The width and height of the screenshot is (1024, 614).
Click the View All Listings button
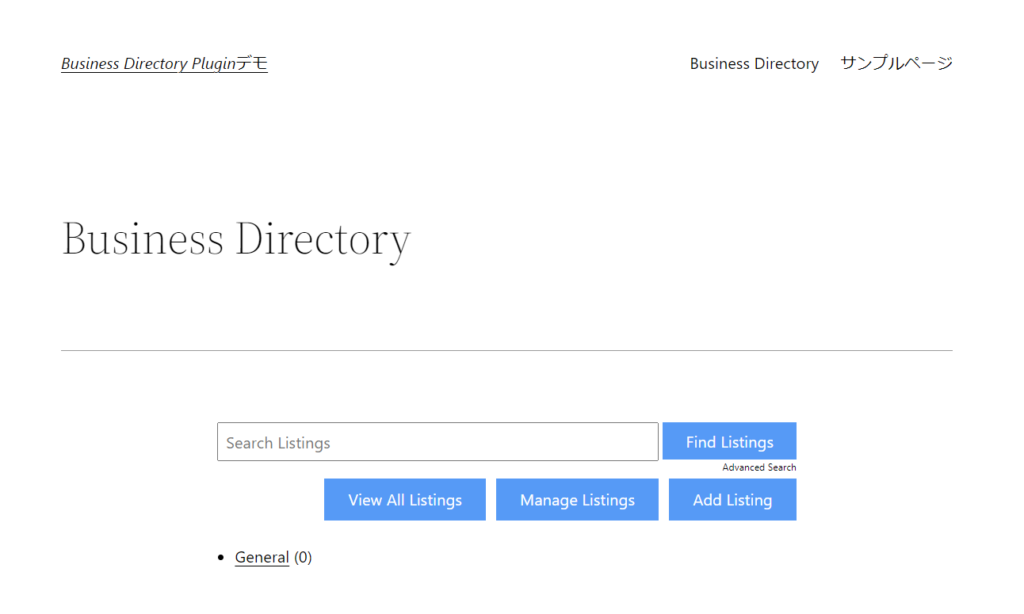[405, 500]
